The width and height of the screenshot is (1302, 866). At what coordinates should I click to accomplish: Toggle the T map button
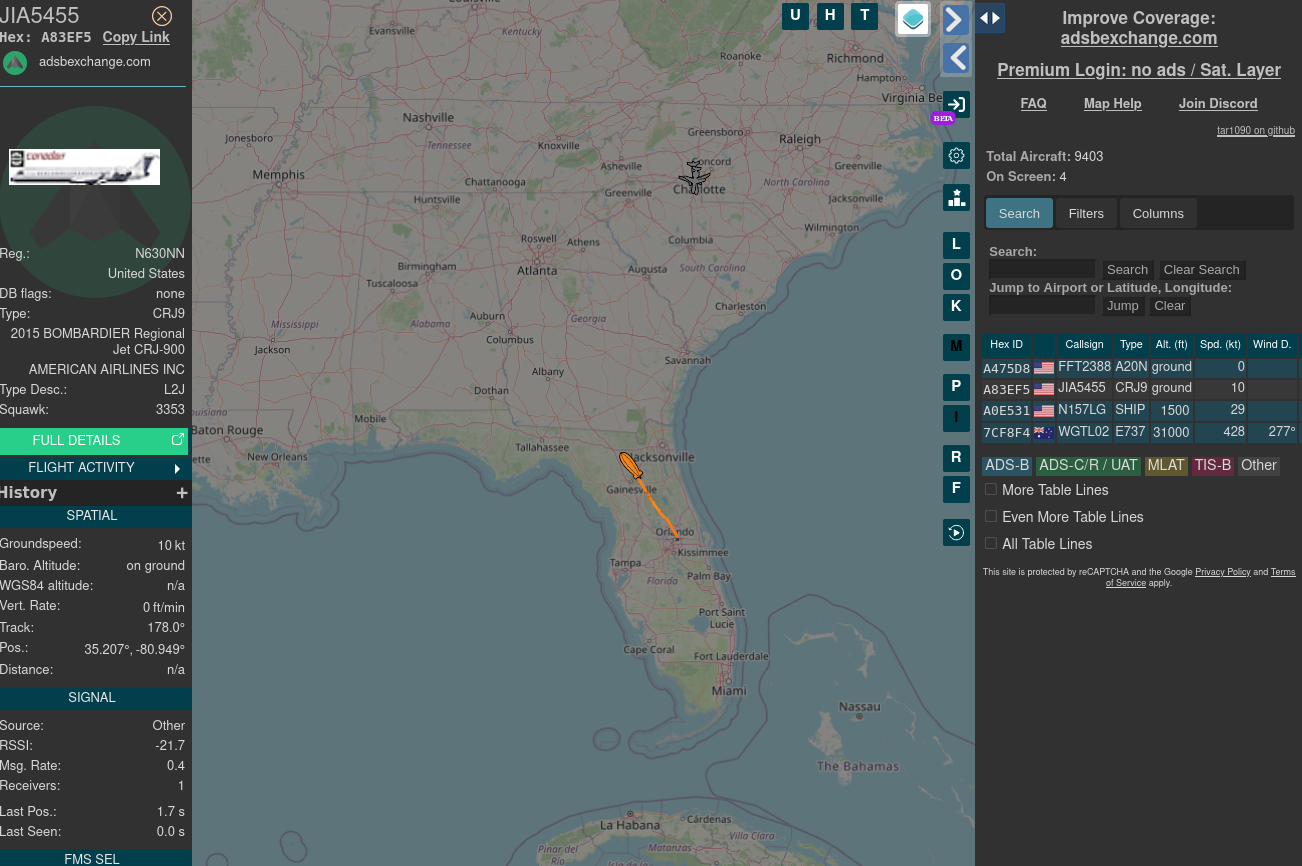point(865,15)
